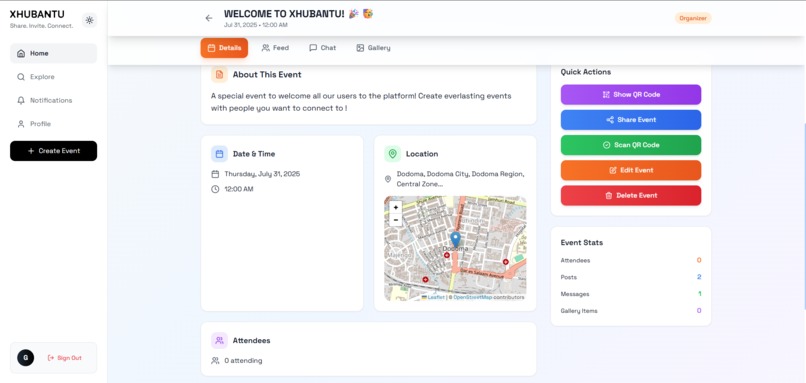
Task: Open the OpenStreetMap attribution link
Action: pyautogui.click(x=472, y=297)
